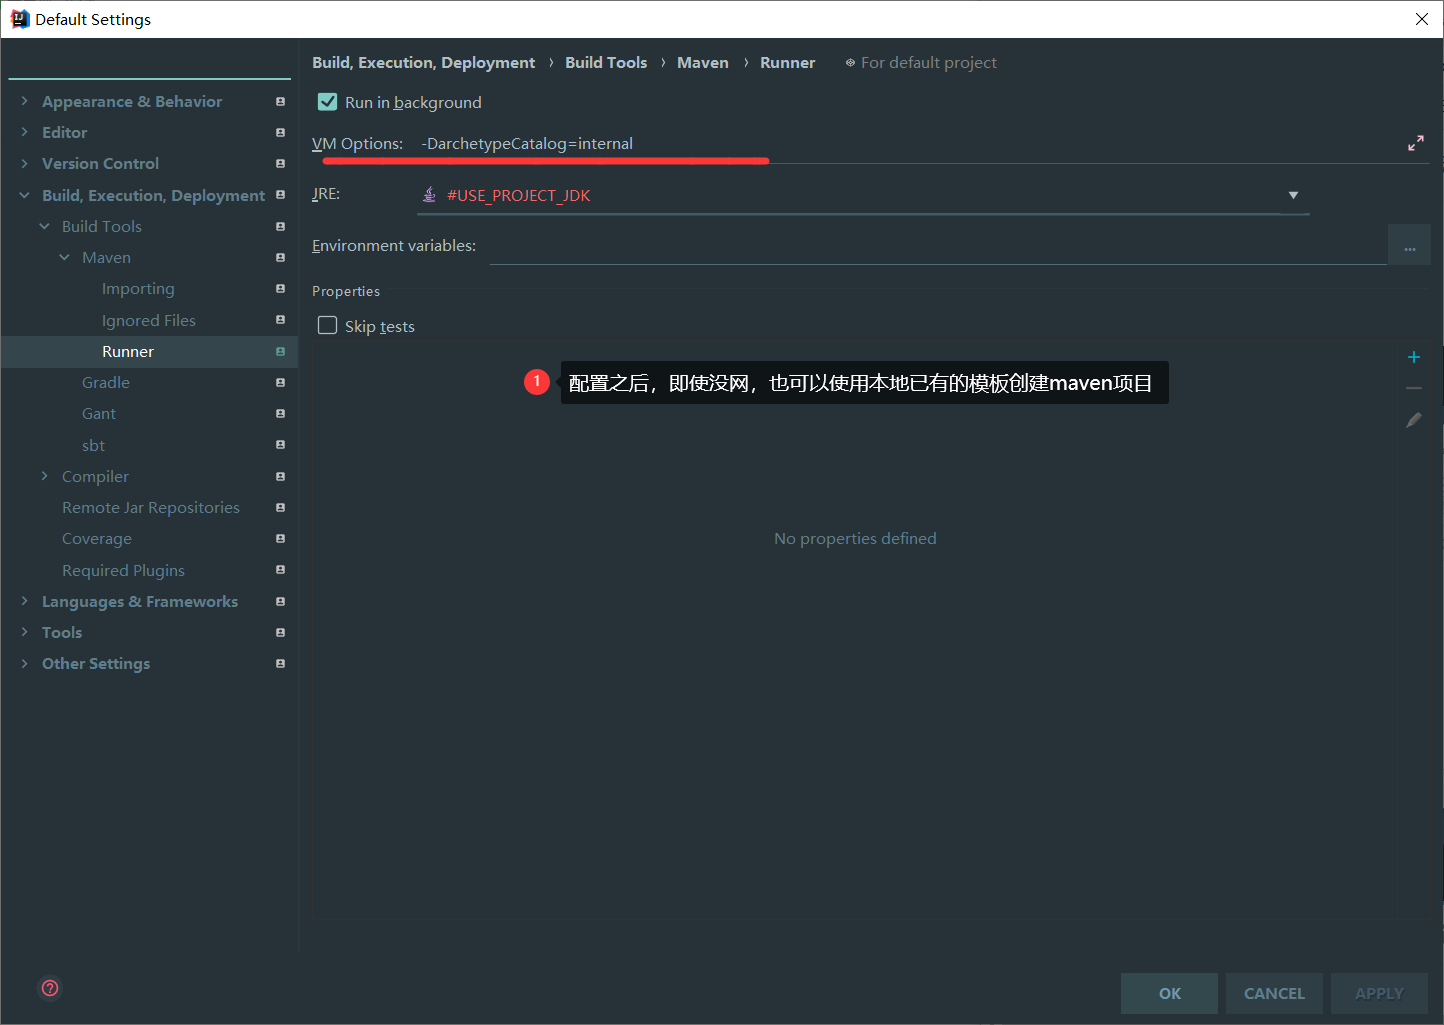Click project-level icon beside Gradle

[280, 383]
